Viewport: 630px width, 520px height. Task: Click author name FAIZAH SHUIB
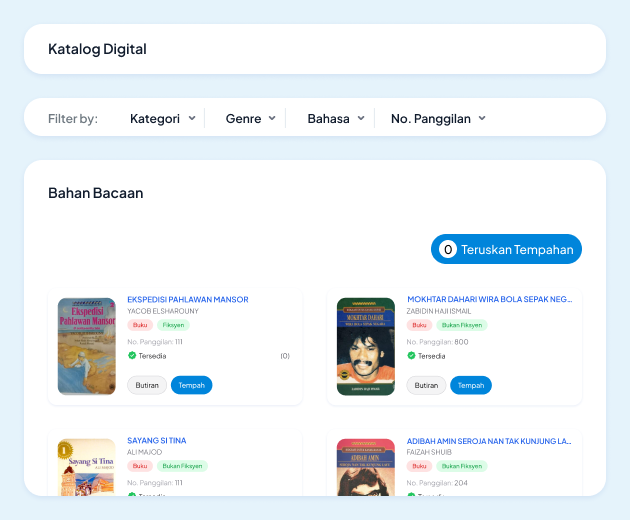[429, 452]
